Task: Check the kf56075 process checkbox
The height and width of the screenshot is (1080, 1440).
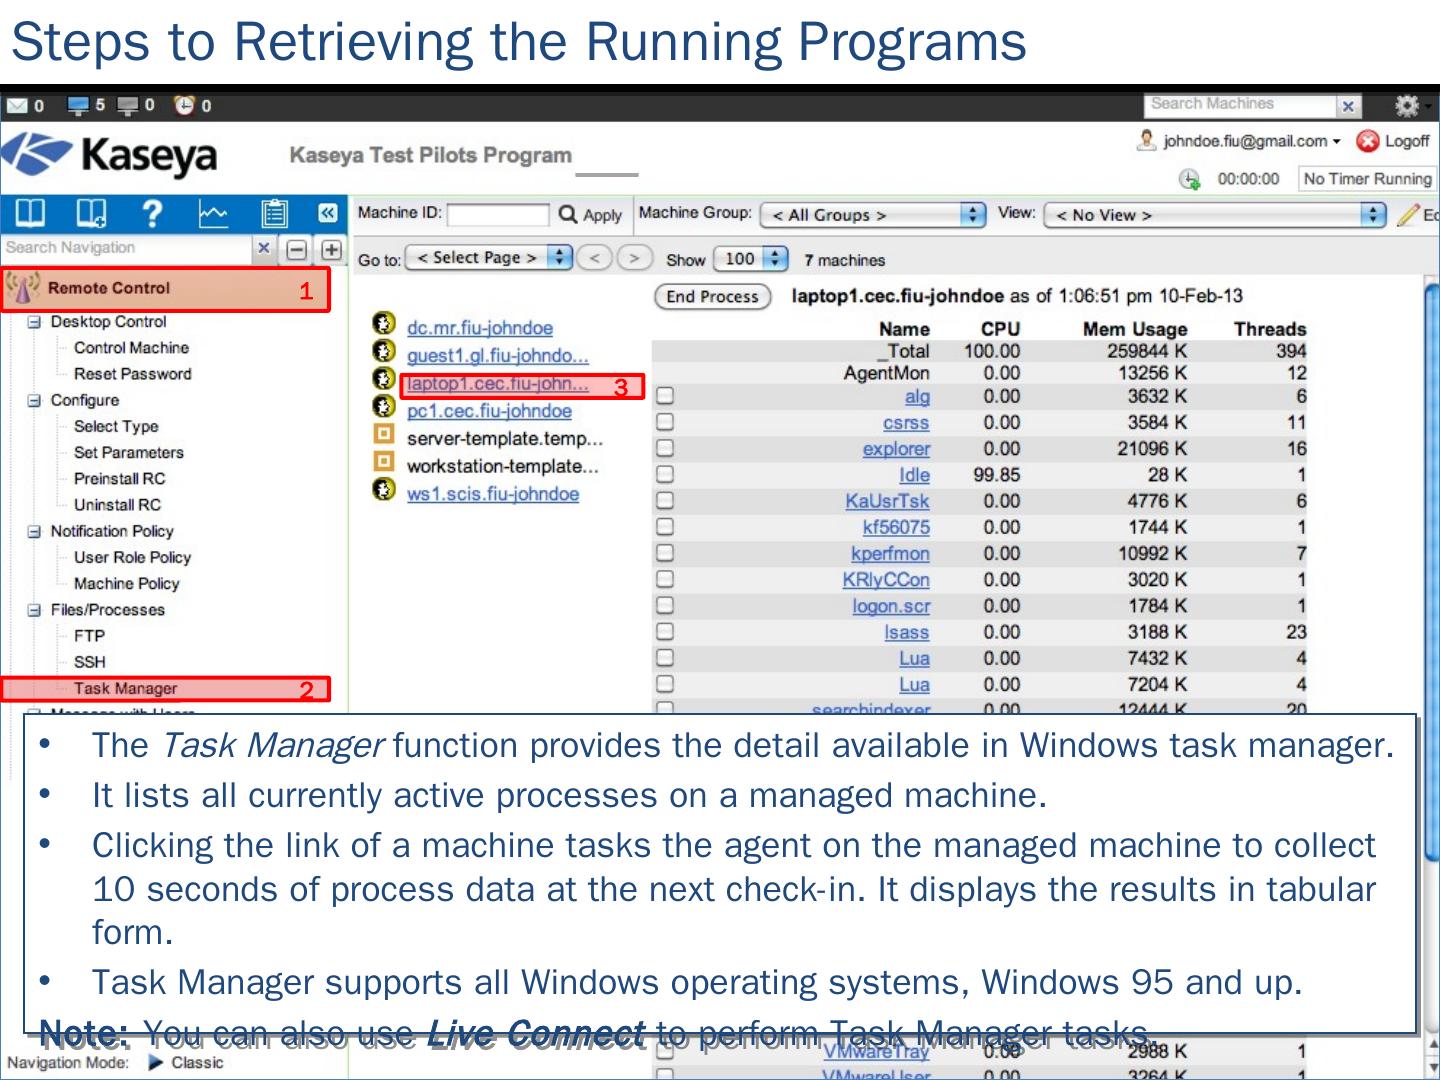Action: coord(665,526)
